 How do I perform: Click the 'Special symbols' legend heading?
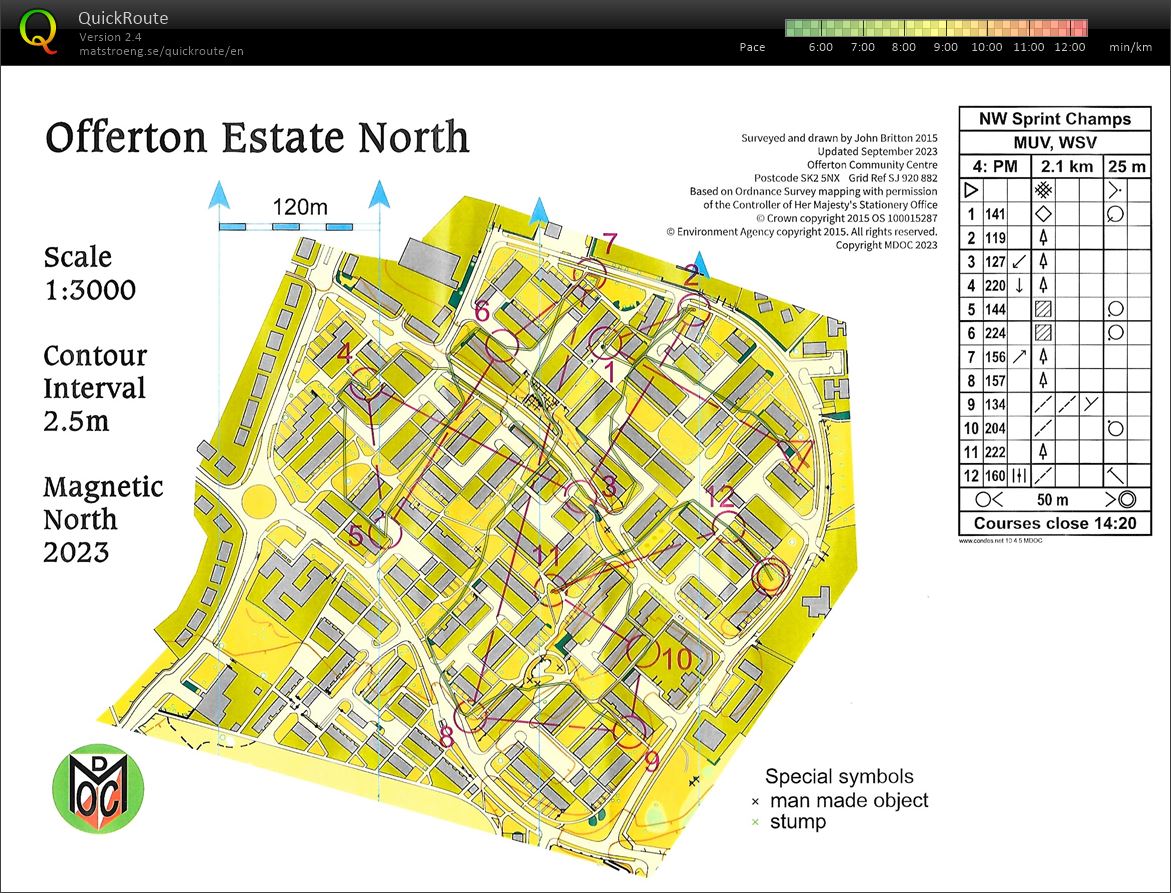click(x=839, y=777)
